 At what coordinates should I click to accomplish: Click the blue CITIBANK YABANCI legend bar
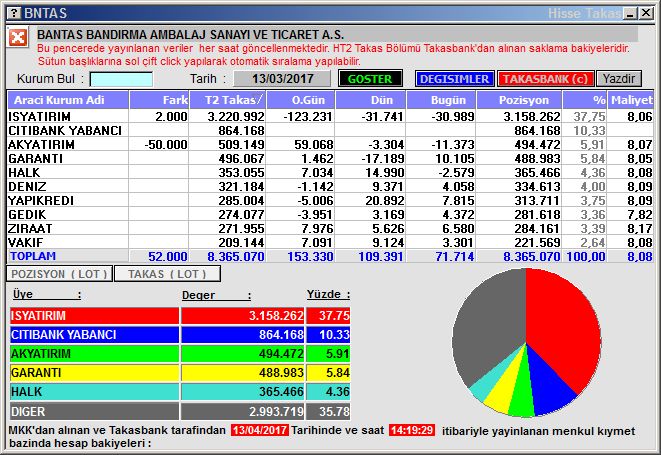coord(94,334)
